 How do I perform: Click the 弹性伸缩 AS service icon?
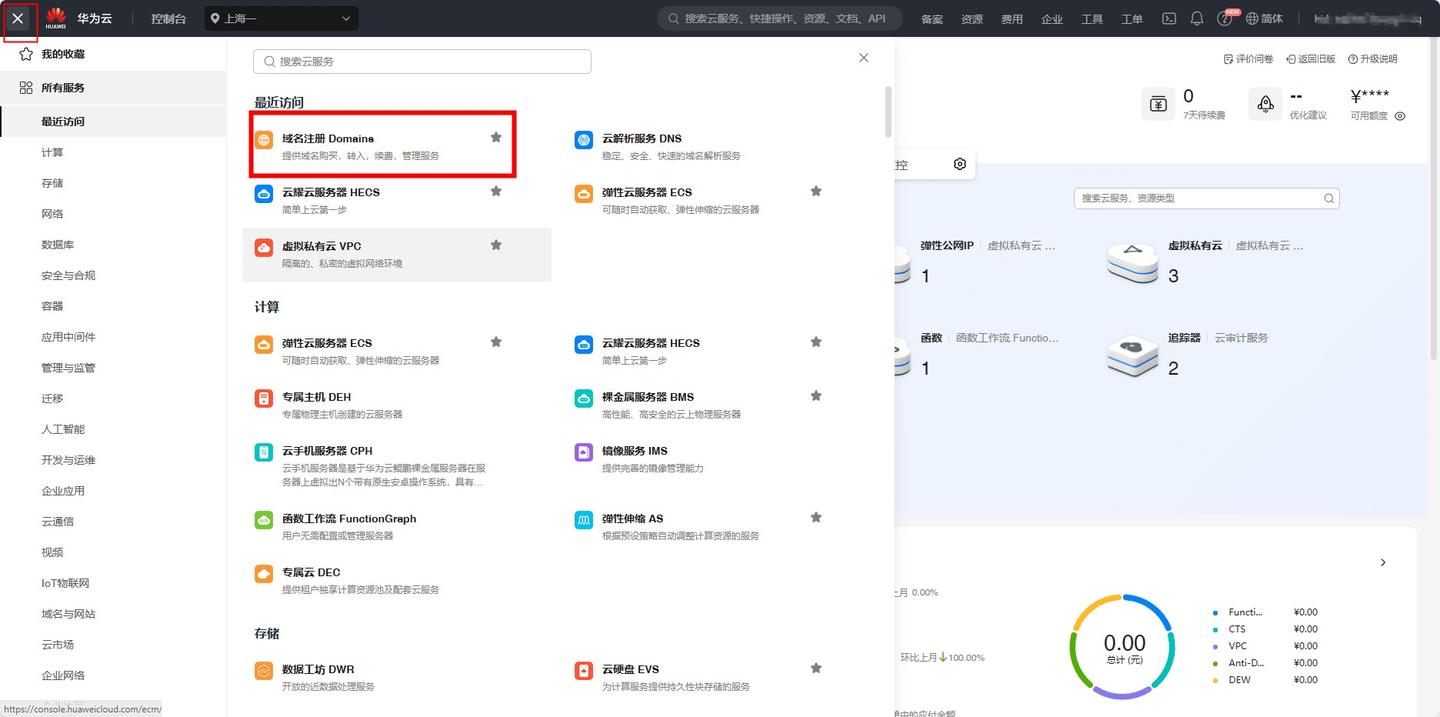584,520
